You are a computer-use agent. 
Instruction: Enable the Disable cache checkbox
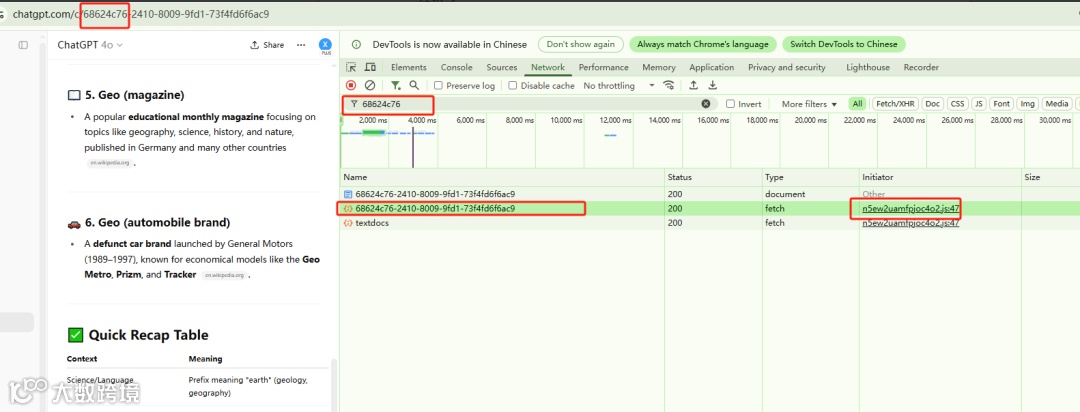512,85
